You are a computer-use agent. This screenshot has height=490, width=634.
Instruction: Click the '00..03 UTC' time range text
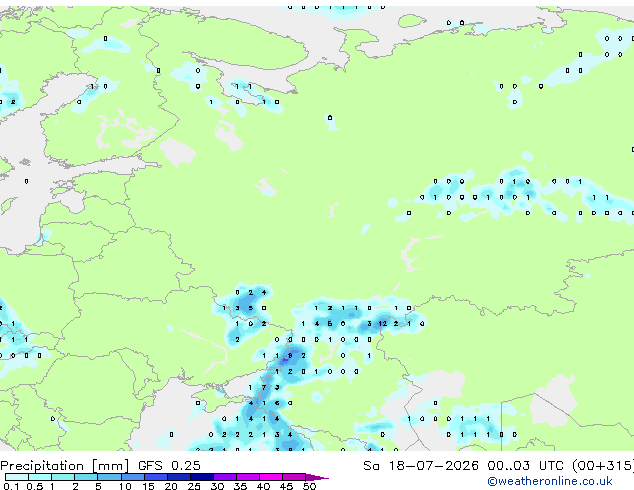[x=525, y=466]
